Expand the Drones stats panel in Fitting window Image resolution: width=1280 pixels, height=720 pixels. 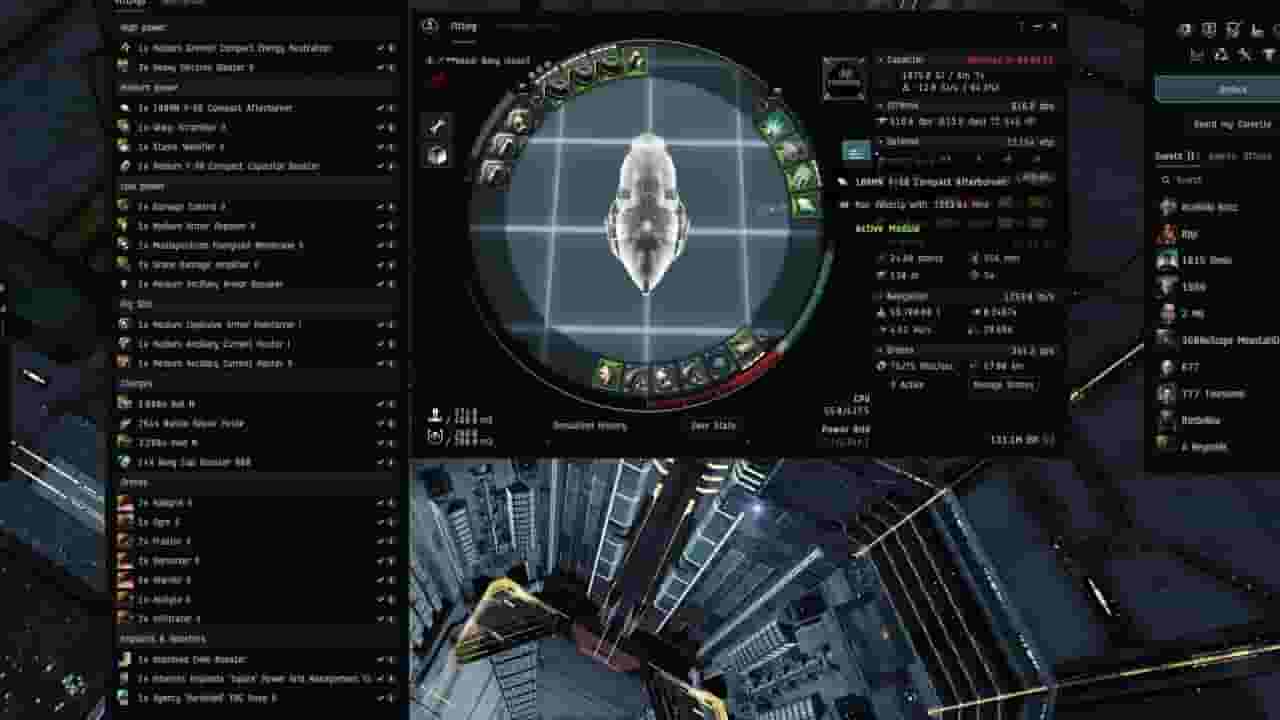click(965, 351)
